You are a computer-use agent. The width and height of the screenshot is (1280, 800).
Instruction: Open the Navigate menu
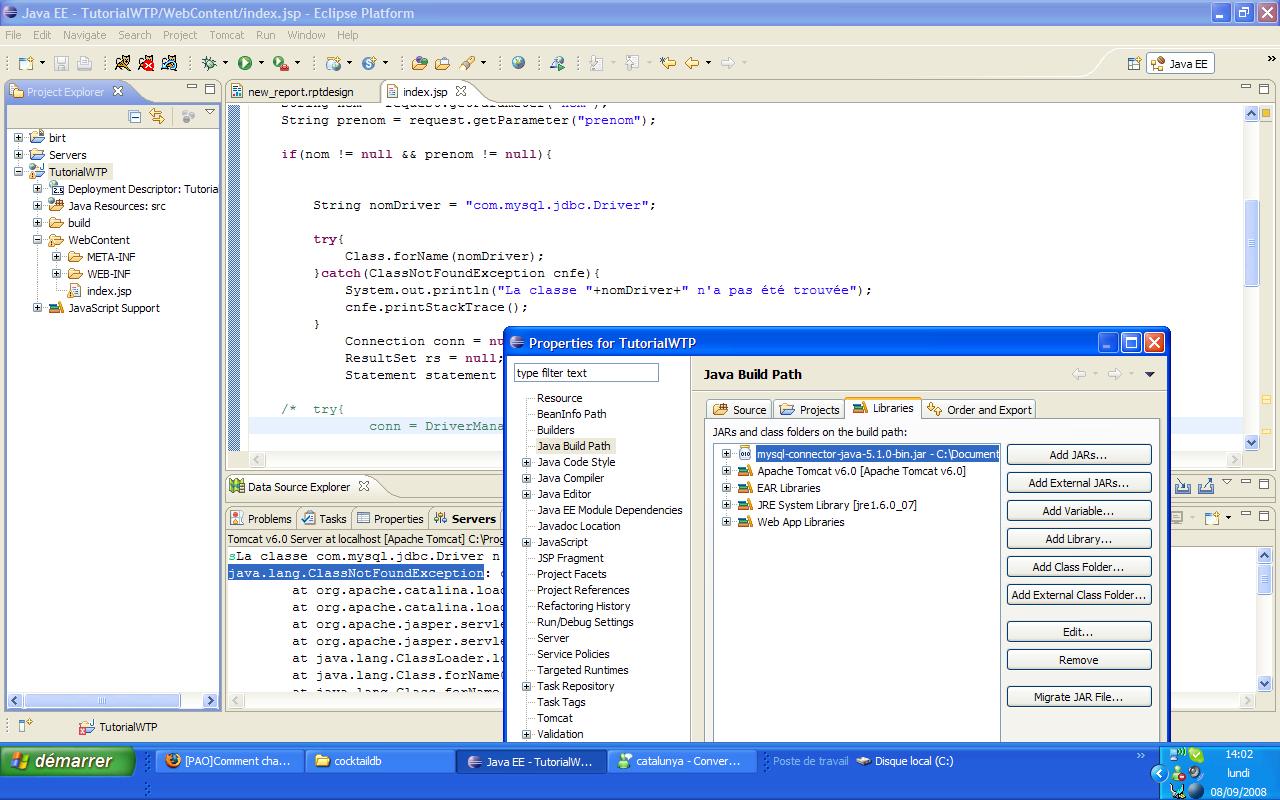pos(84,35)
